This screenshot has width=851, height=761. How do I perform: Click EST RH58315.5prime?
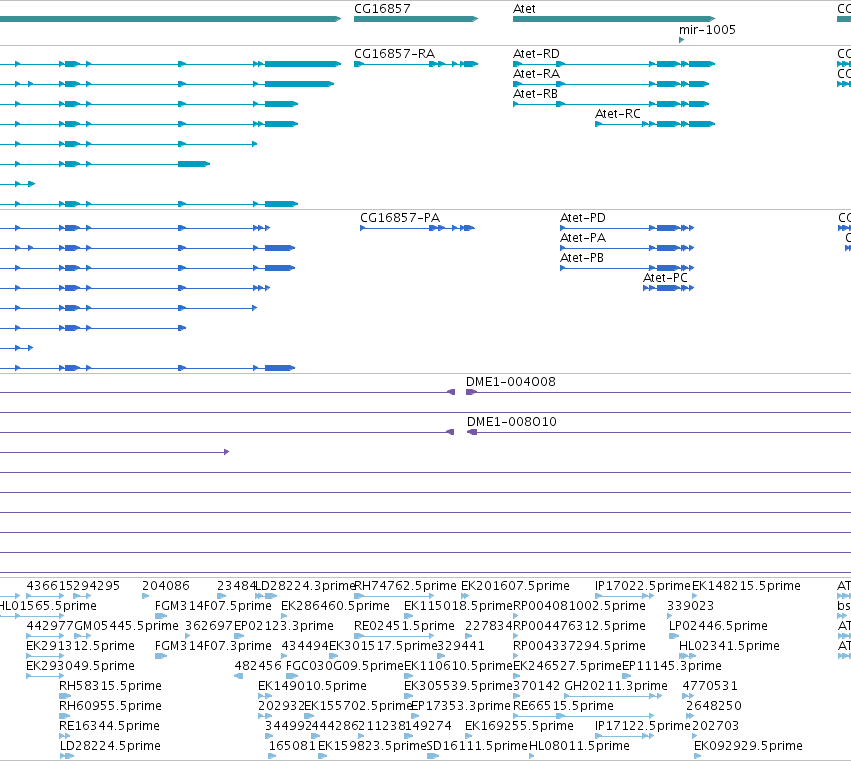110,686
